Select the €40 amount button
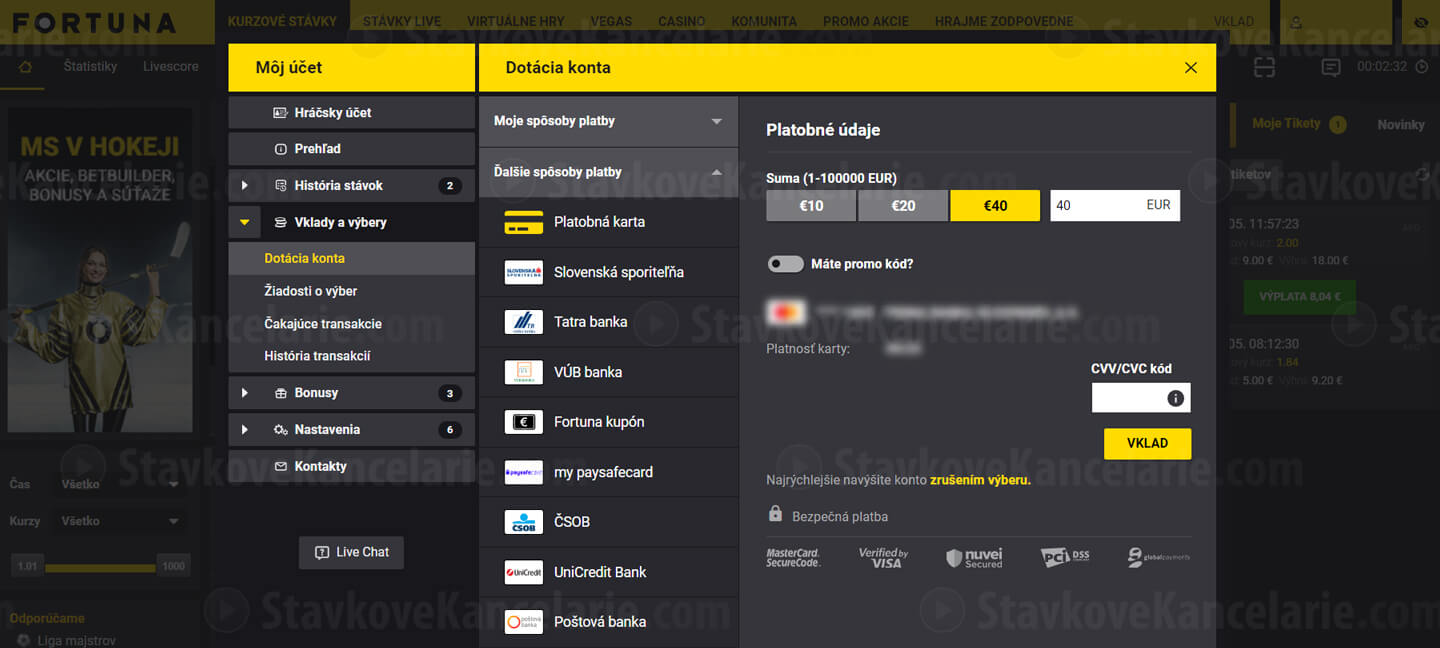The height and width of the screenshot is (648, 1440). coord(995,206)
